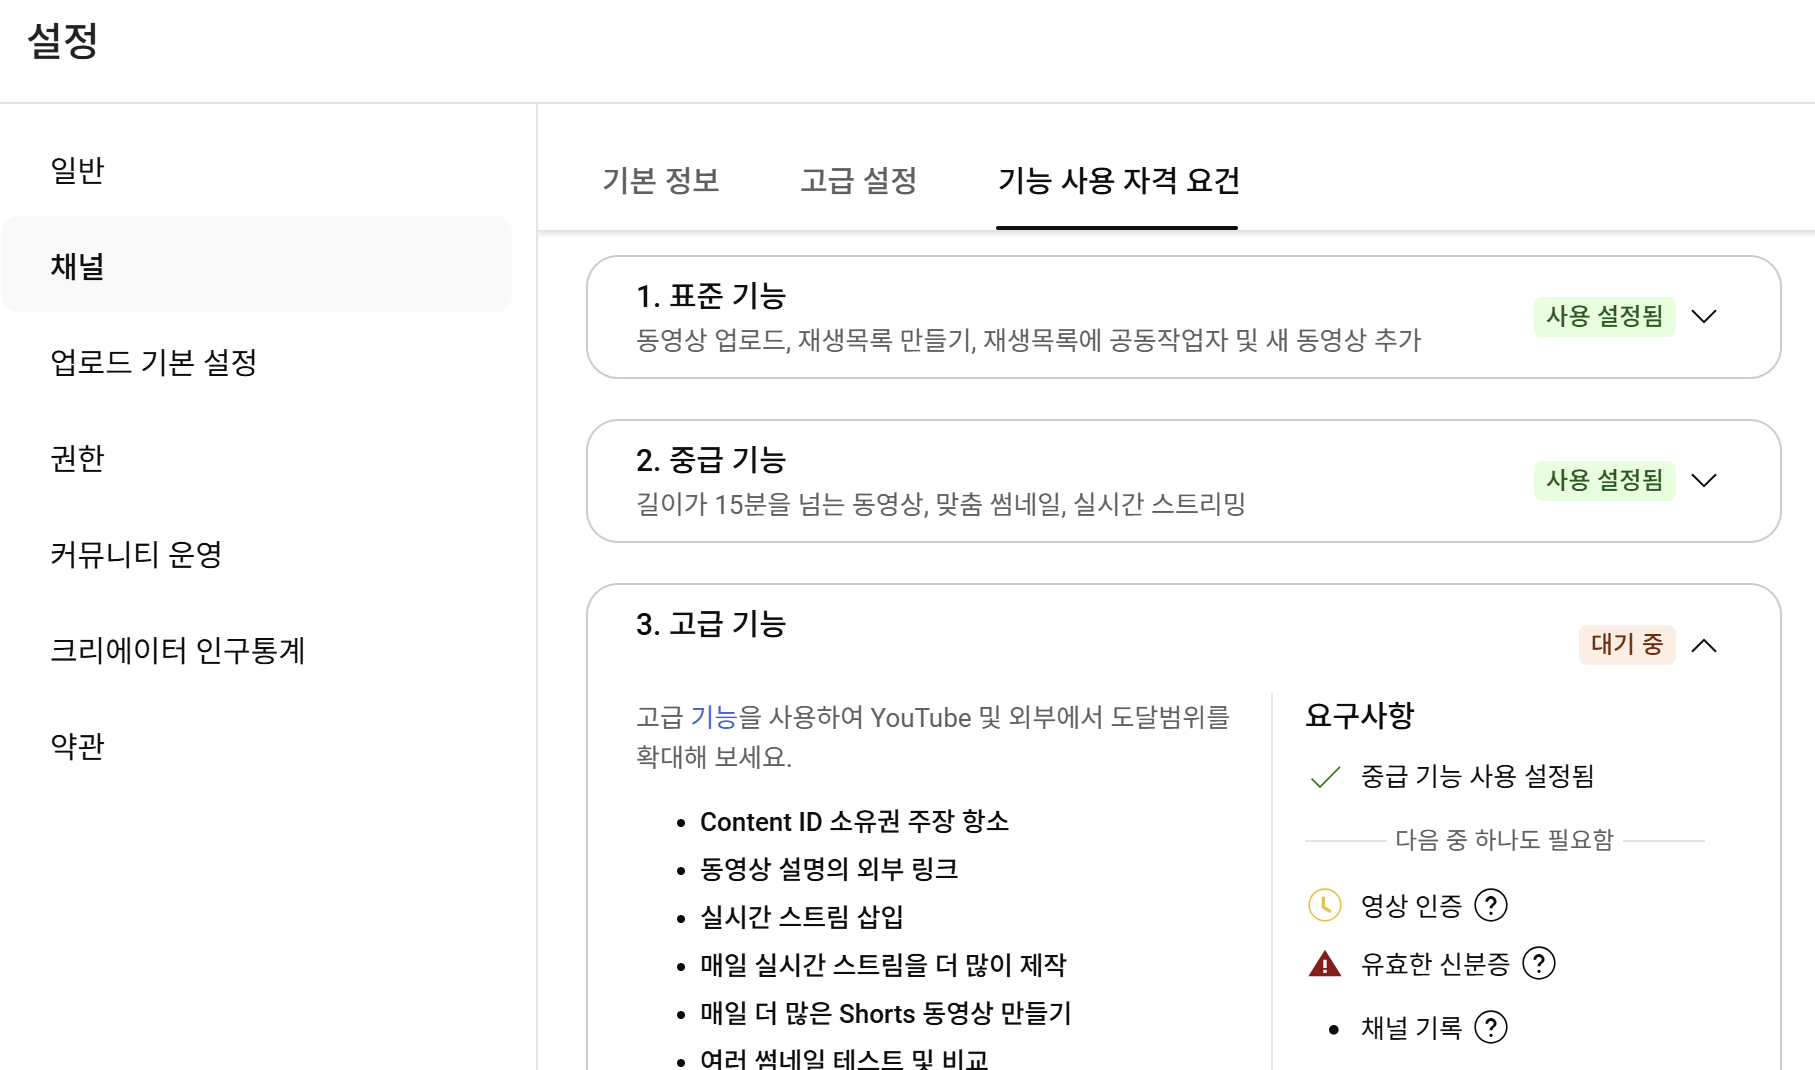Click the 다음 중 하나도 필요함 label
The image size is (1815, 1070).
coord(1504,840)
